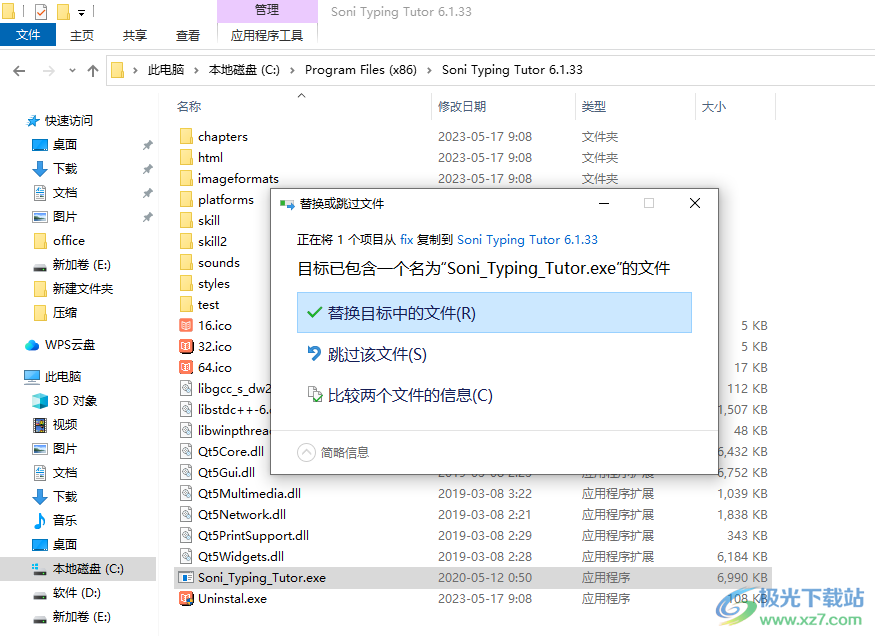Click 跳过该文件 to skip copying
Viewport: 875px width, 636px height.
[376, 352]
